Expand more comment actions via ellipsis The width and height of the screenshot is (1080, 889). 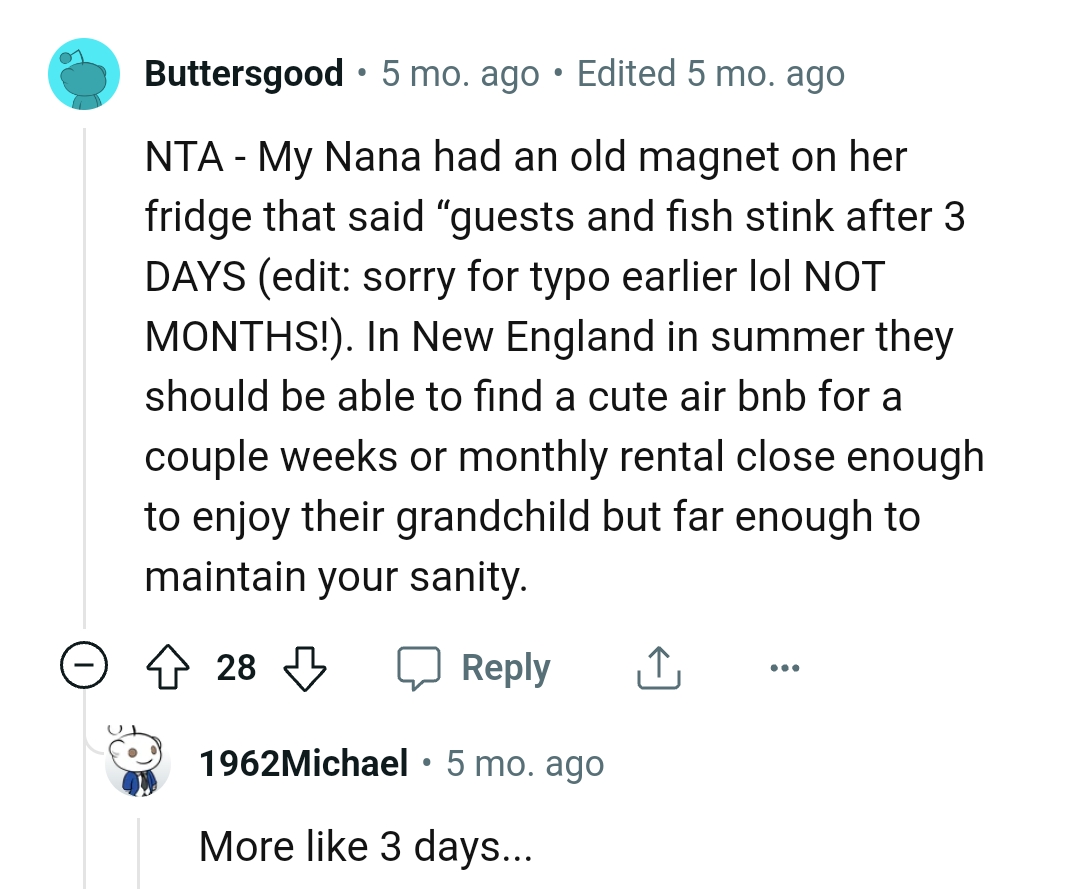tap(784, 667)
